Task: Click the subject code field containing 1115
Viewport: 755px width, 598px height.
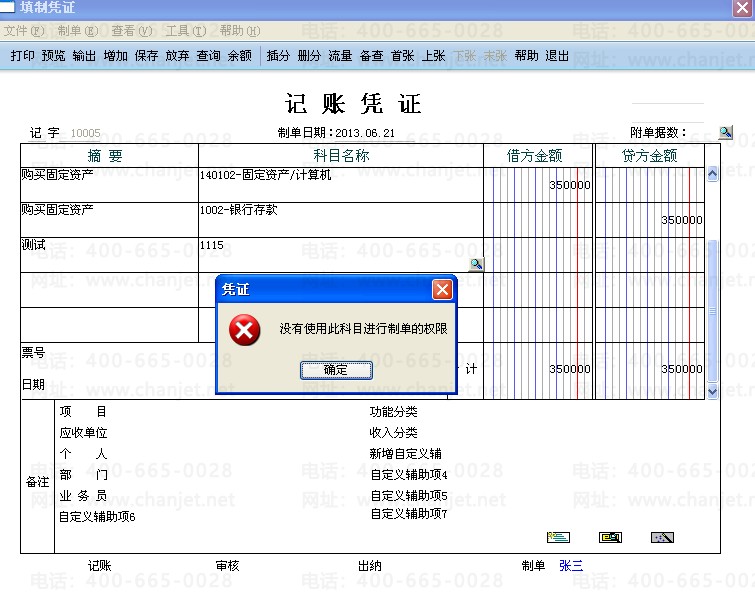Action: pos(340,255)
